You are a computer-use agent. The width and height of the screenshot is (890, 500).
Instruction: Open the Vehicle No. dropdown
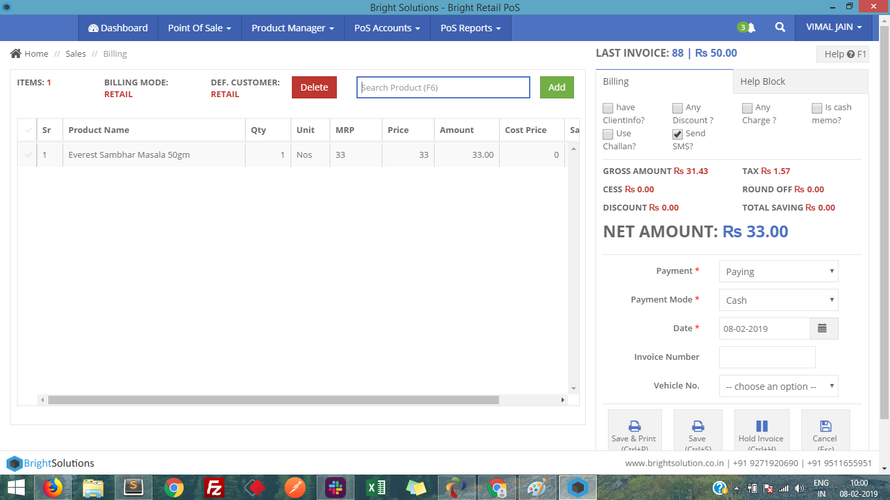[778, 386]
